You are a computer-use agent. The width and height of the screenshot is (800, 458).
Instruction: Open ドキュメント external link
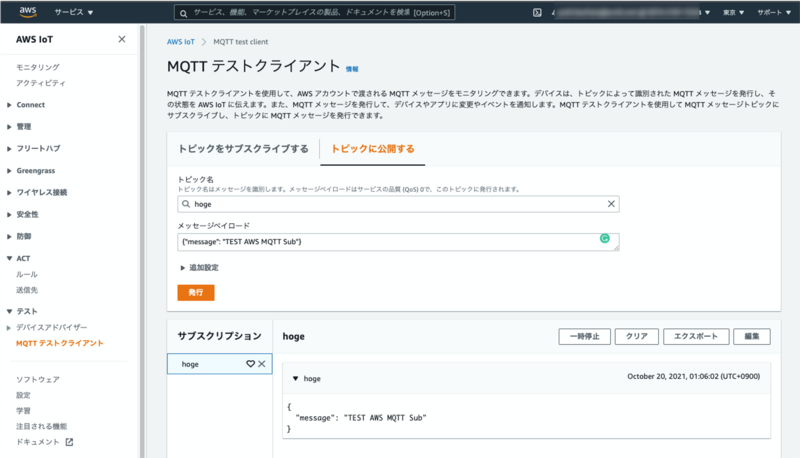click(38, 442)
